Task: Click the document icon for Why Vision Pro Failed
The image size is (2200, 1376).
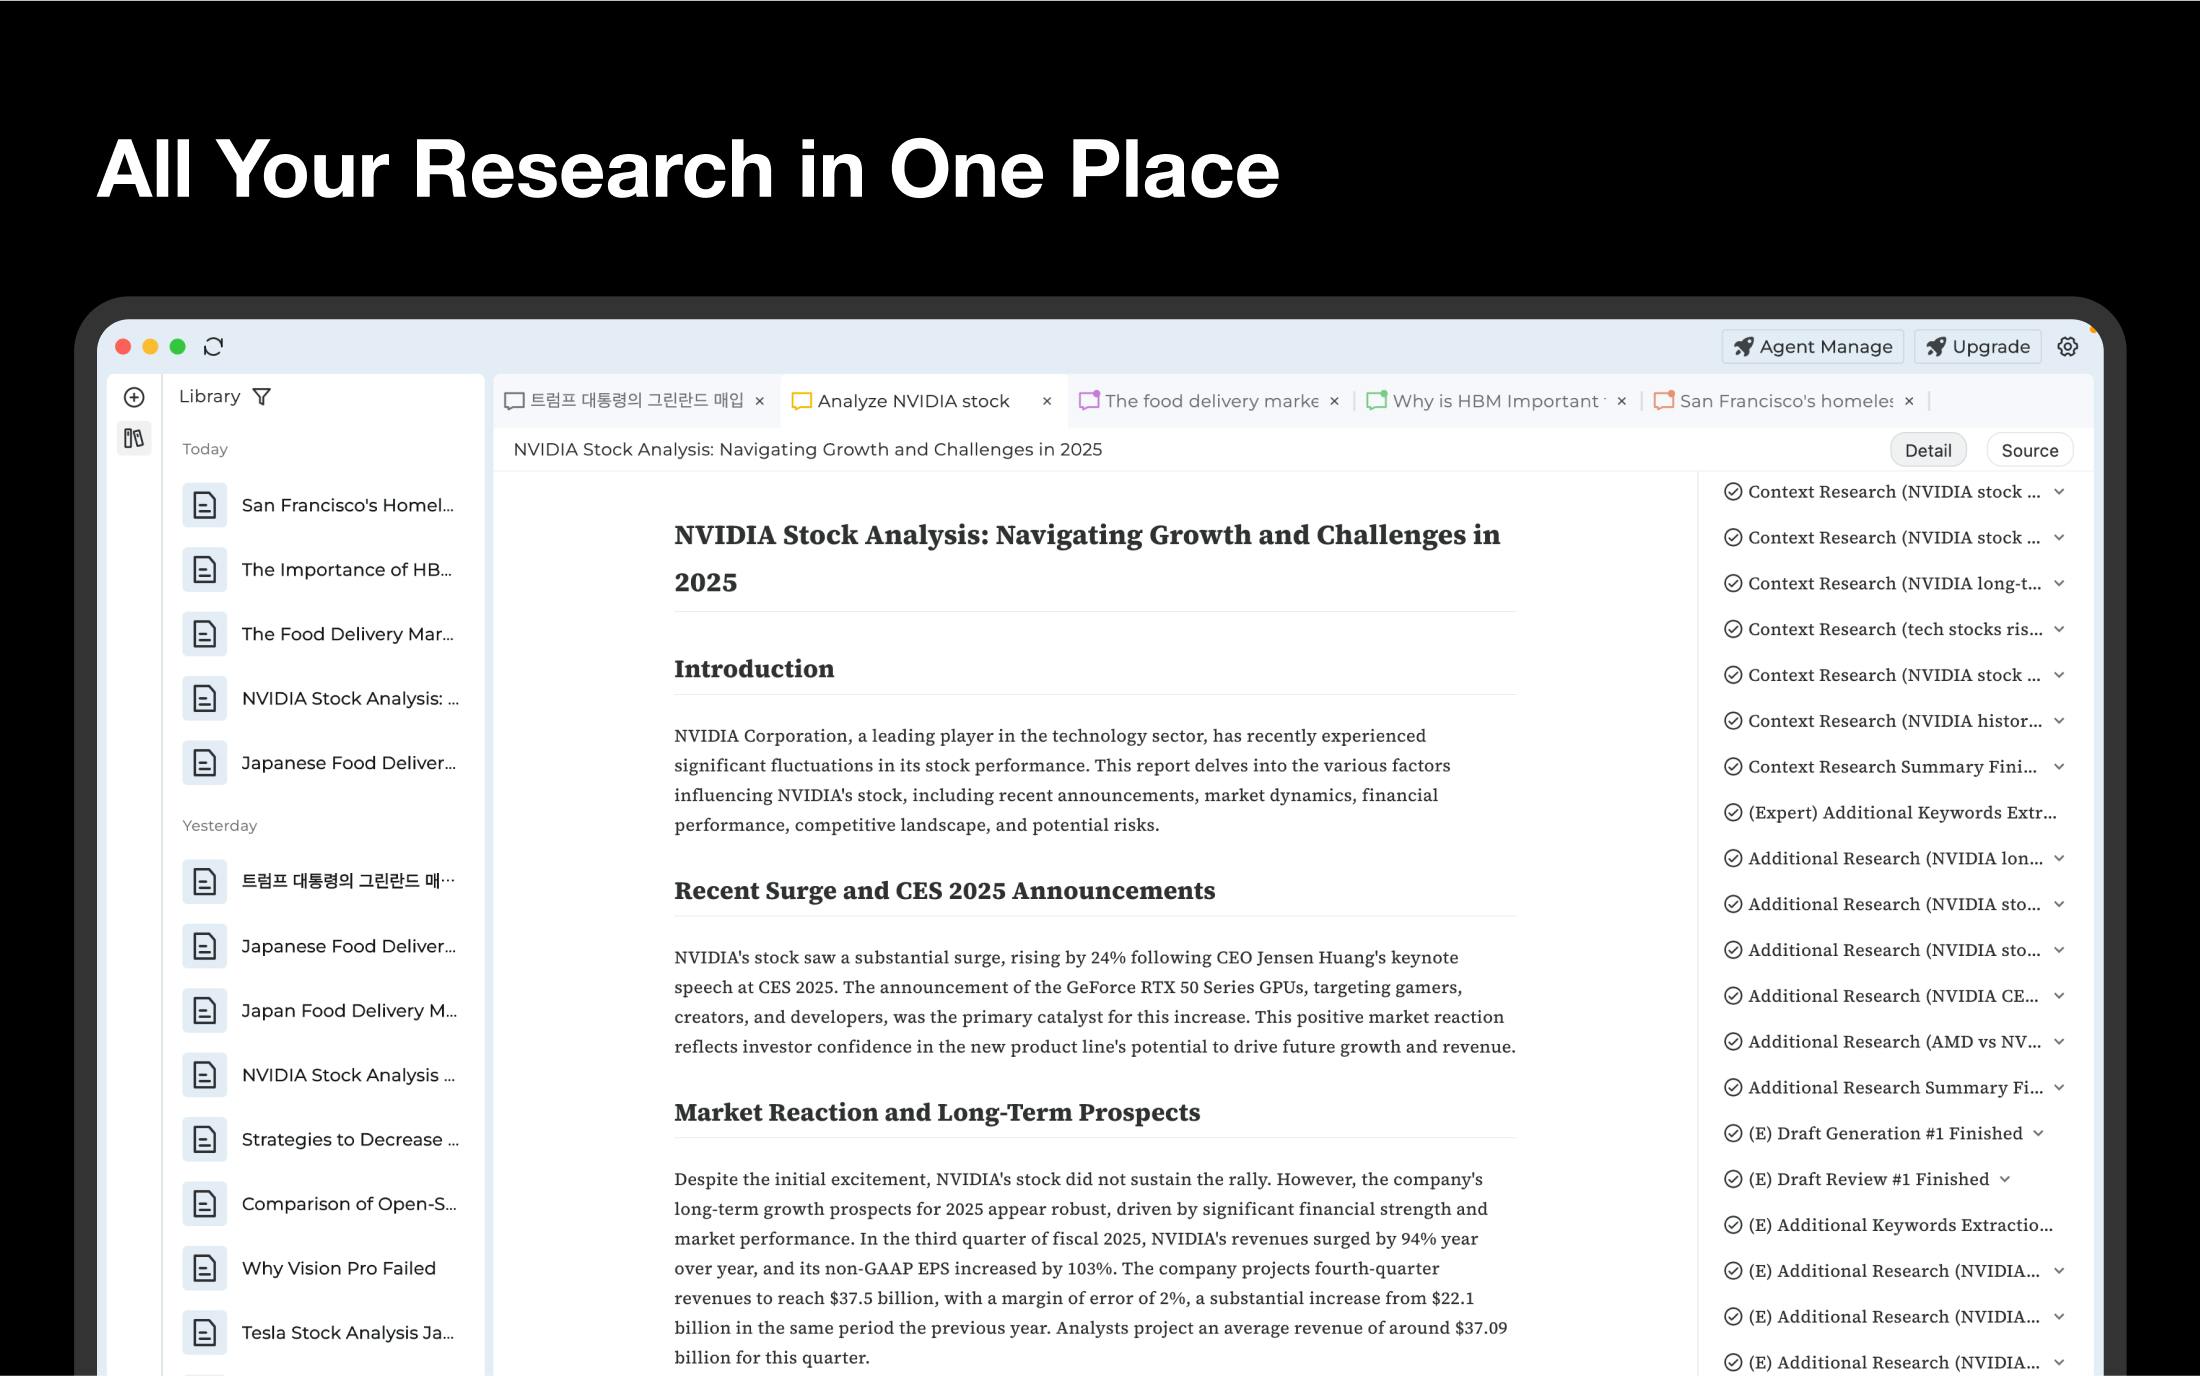Action: coord(204,1268)
